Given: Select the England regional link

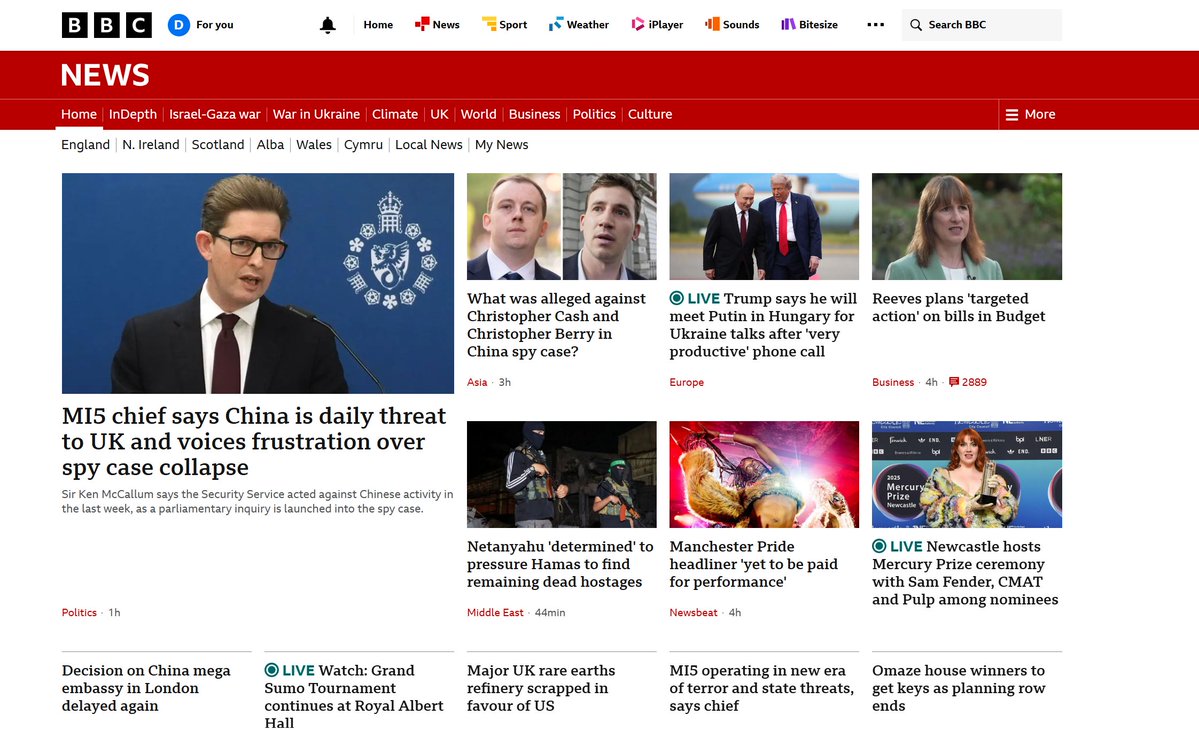Looking at the screenshot, I should pyautogui.click(x=86, y=144).
